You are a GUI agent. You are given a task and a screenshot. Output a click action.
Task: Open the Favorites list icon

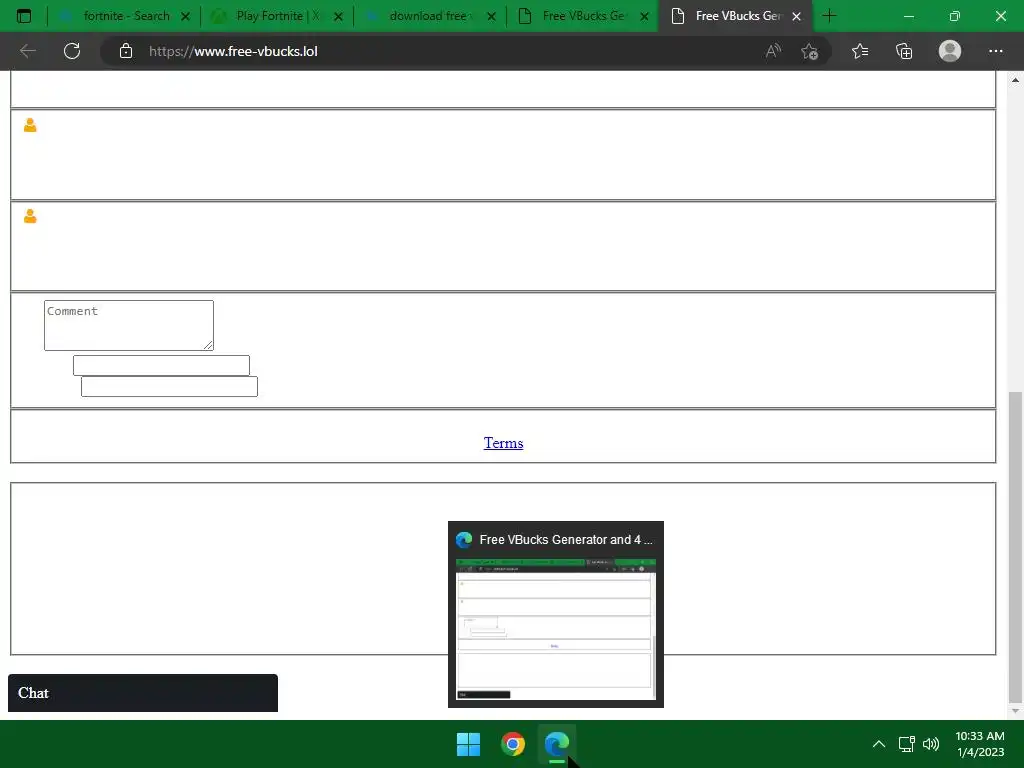(x=860, y=51)
